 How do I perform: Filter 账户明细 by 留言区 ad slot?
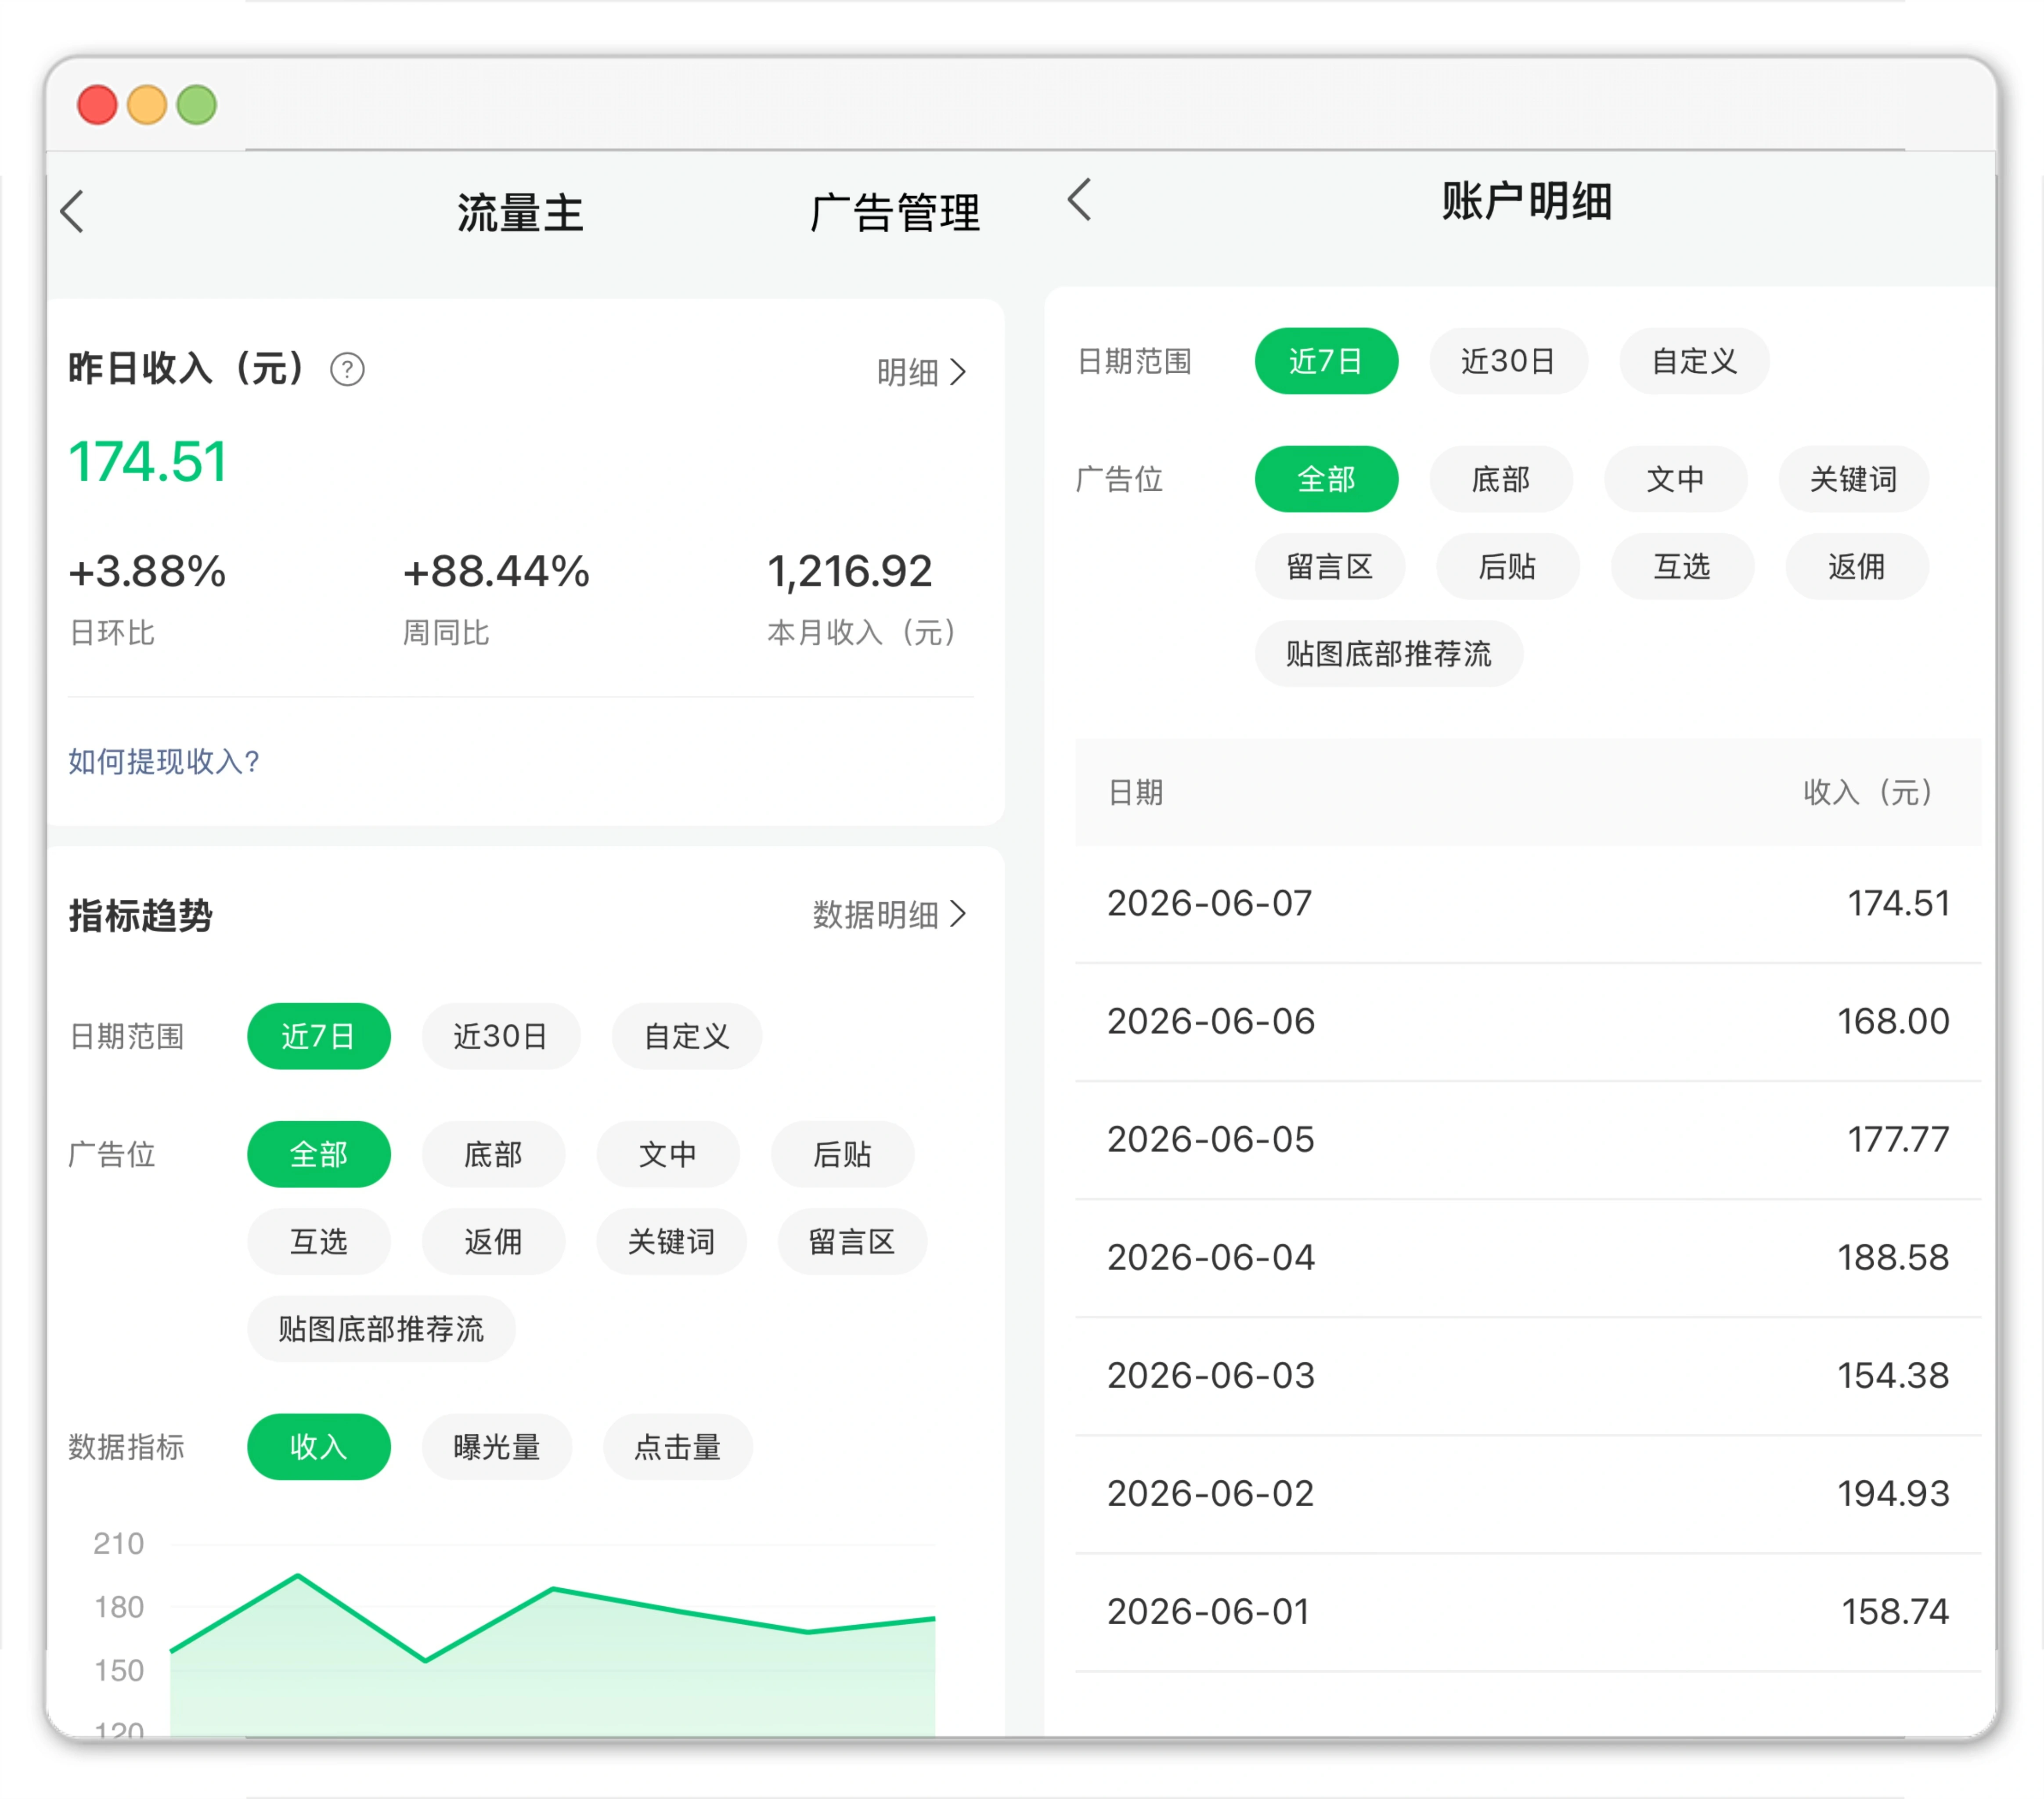coord(1330,567)
